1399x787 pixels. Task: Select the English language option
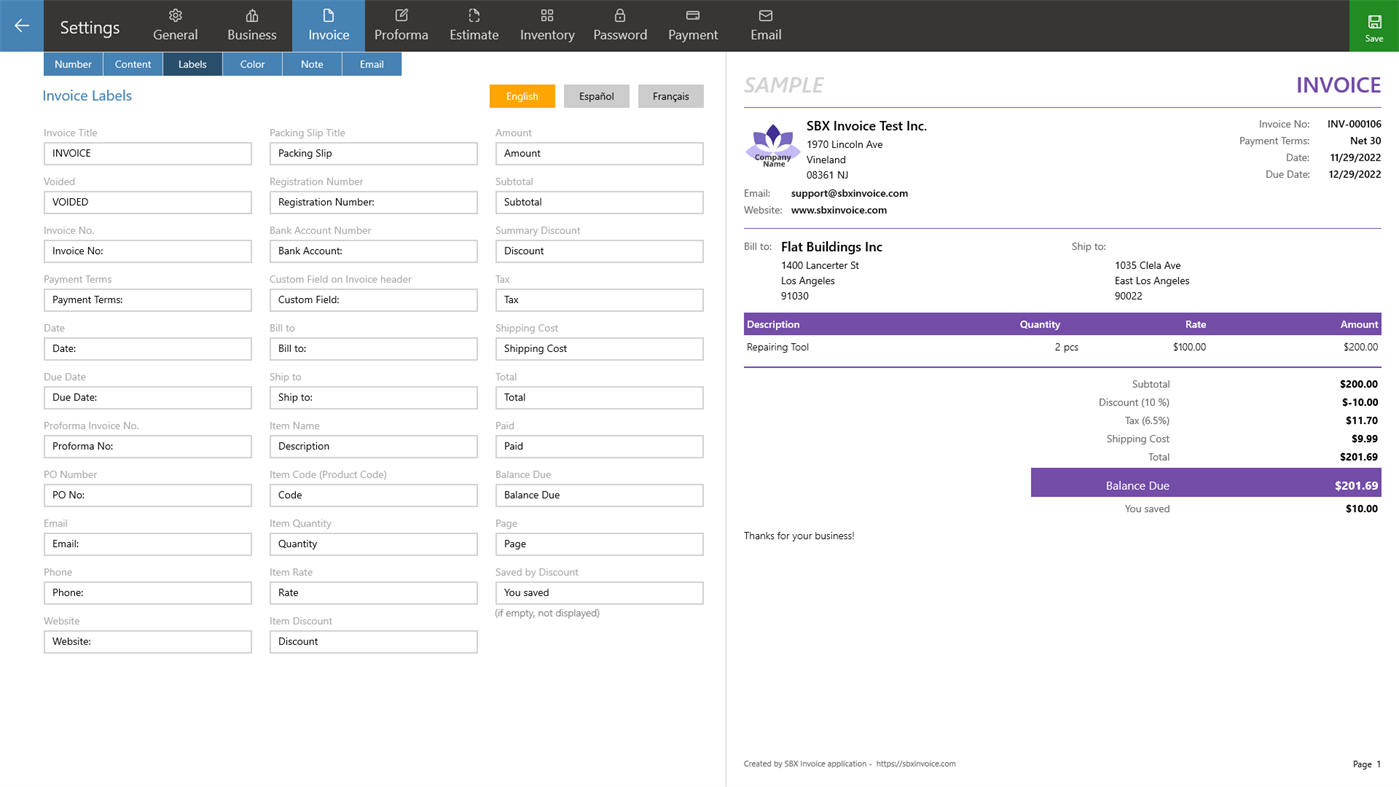pyautogui.click(x=521, y=95)
